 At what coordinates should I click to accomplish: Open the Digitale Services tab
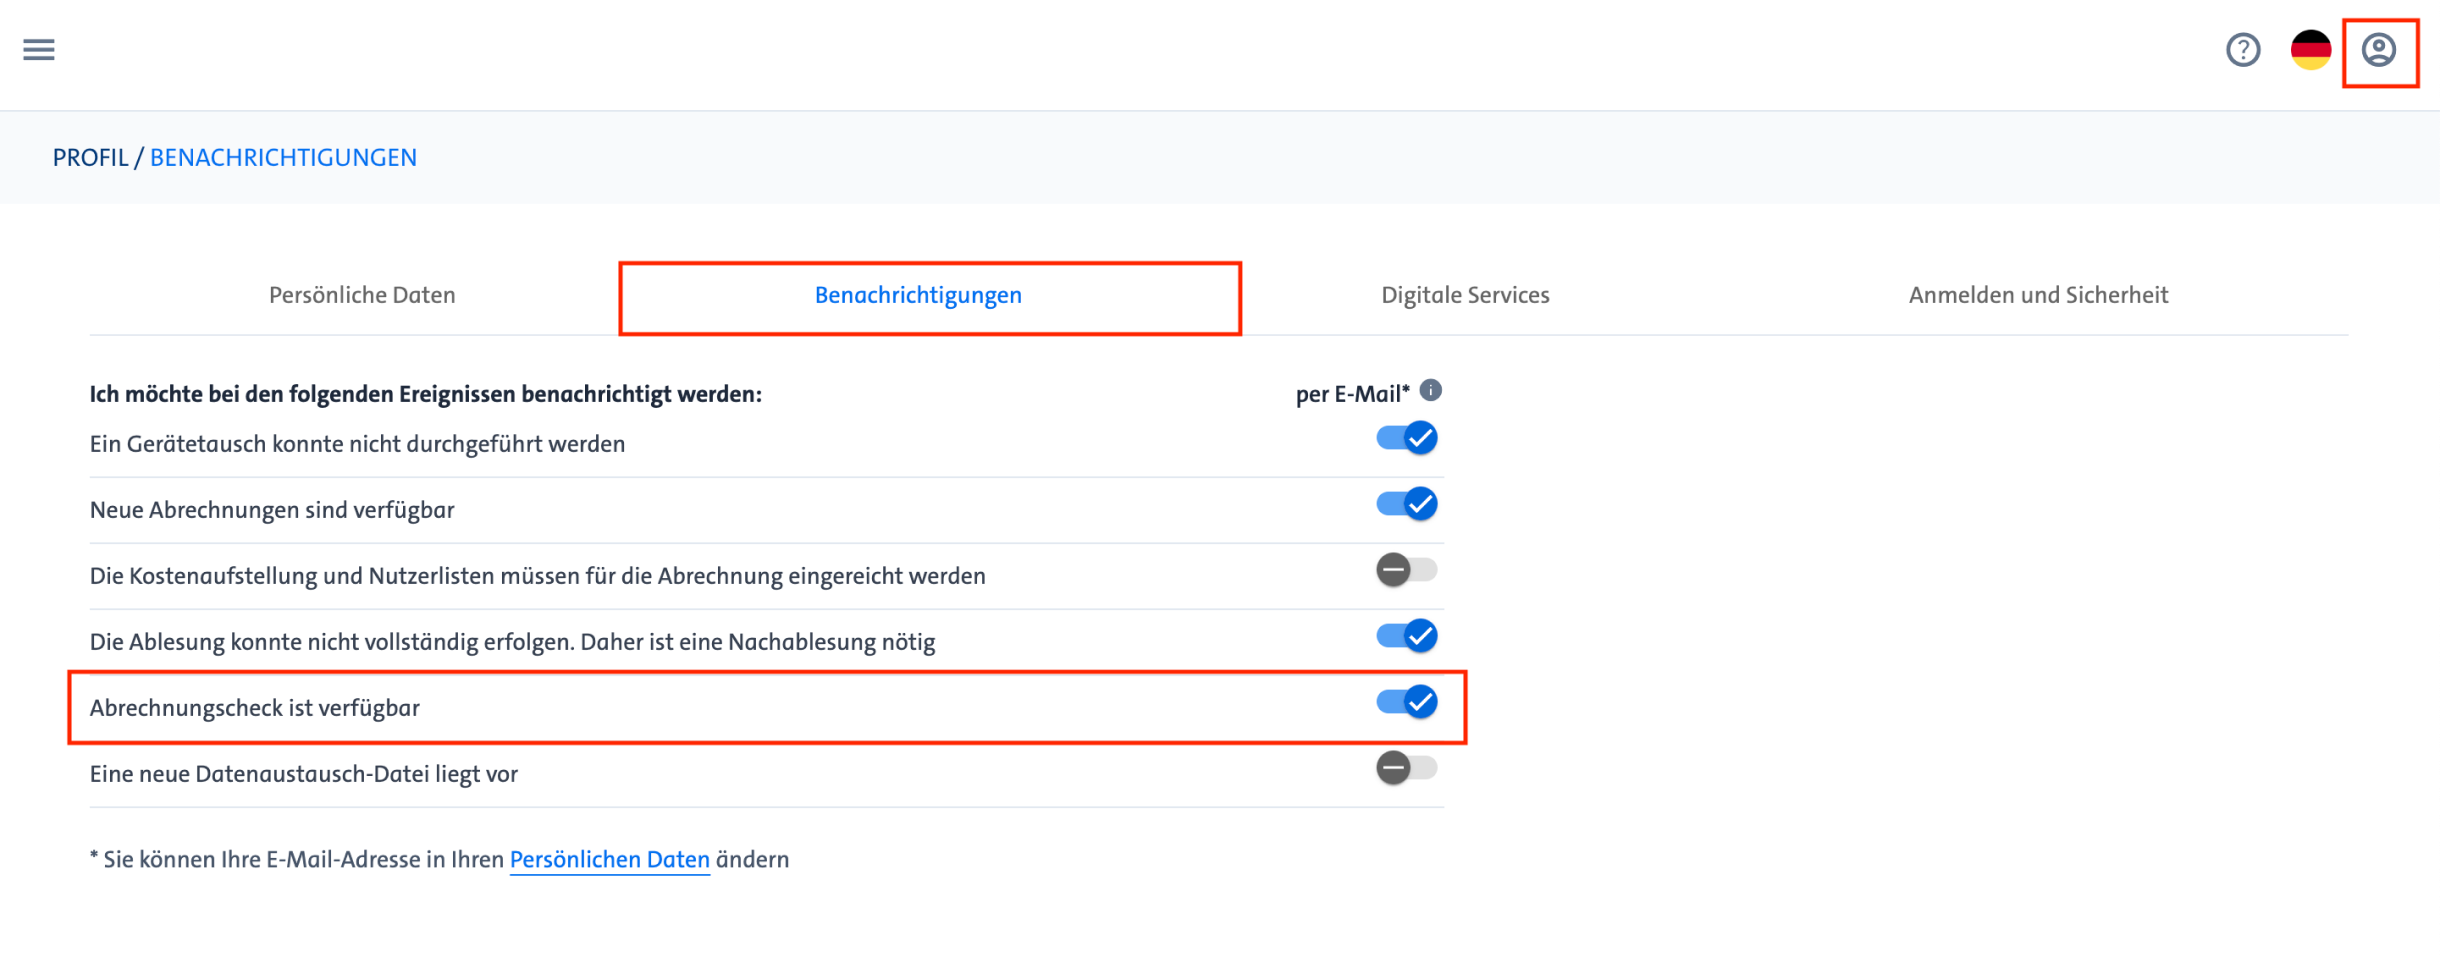(x=1465, y=295)
